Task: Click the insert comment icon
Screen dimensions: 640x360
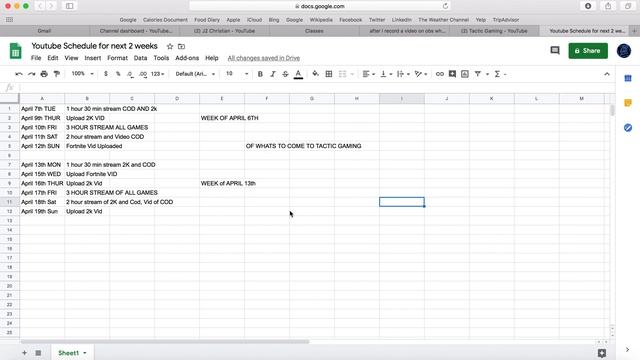Action: [x=452, y=74]
